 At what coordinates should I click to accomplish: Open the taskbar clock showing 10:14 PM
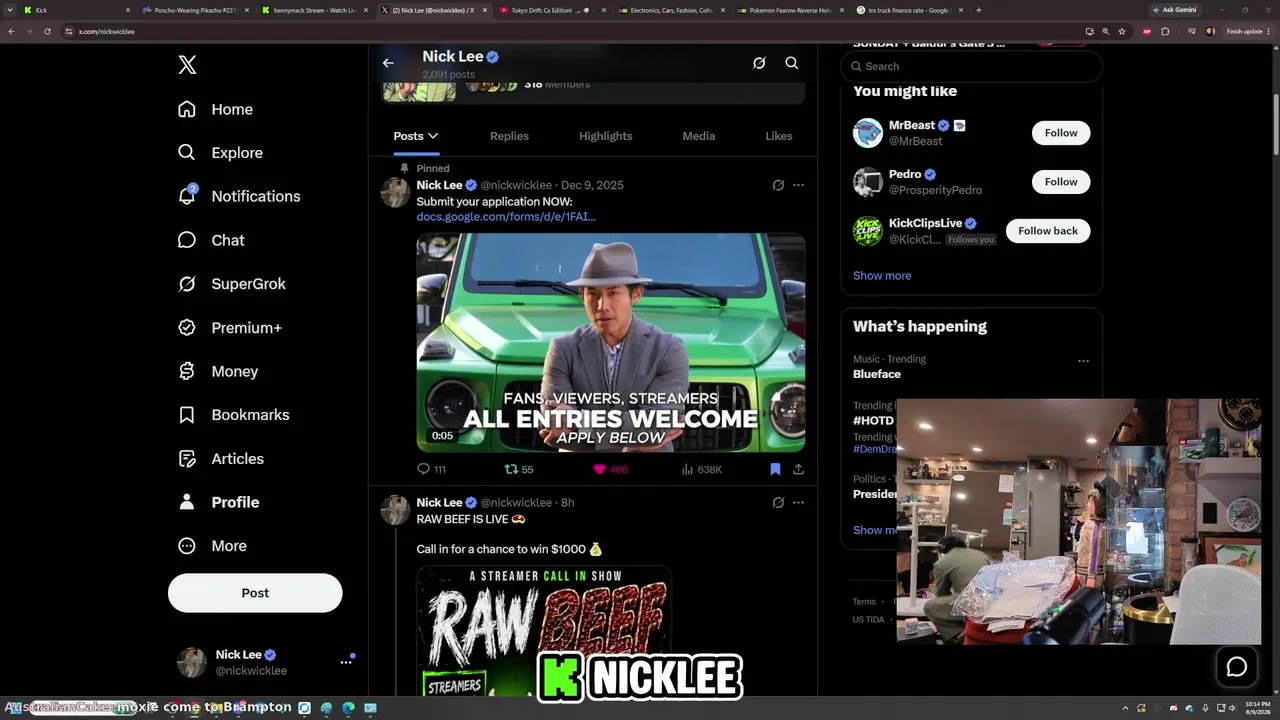(x=1259, y=708)
